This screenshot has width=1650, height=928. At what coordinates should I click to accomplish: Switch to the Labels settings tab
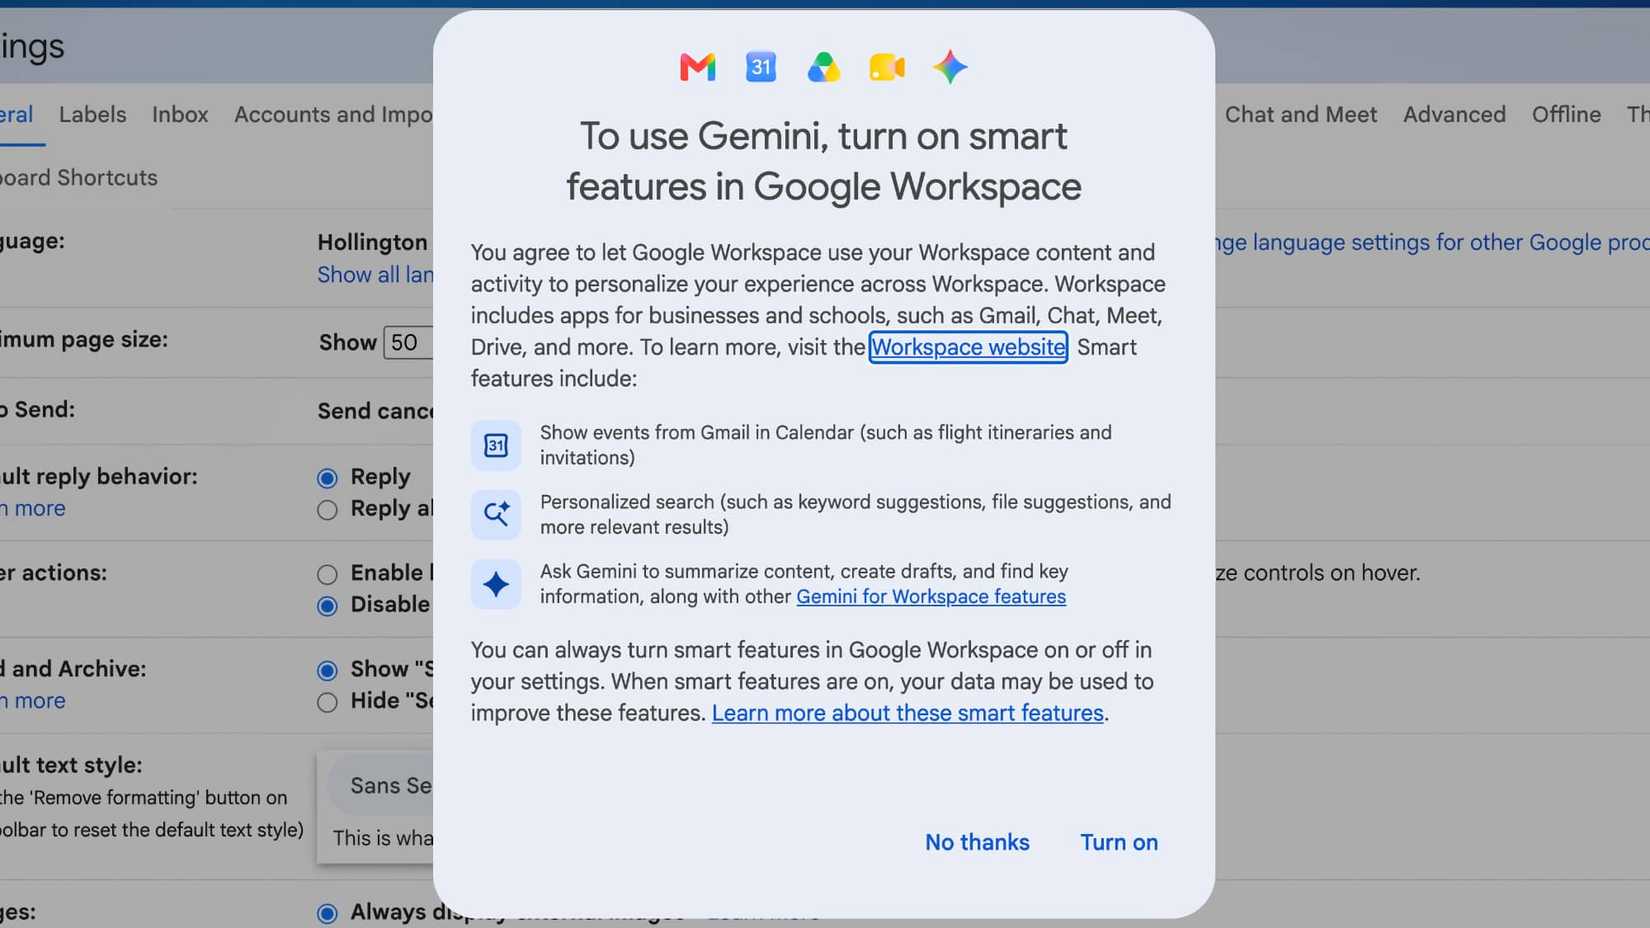[x=93, y=114]
